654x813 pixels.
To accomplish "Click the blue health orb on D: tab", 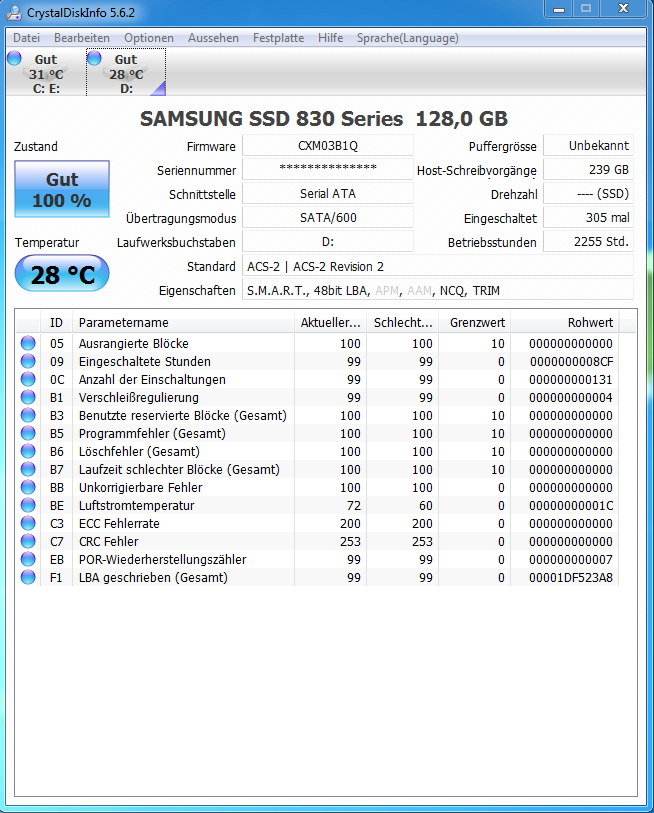I will (94, 58).
